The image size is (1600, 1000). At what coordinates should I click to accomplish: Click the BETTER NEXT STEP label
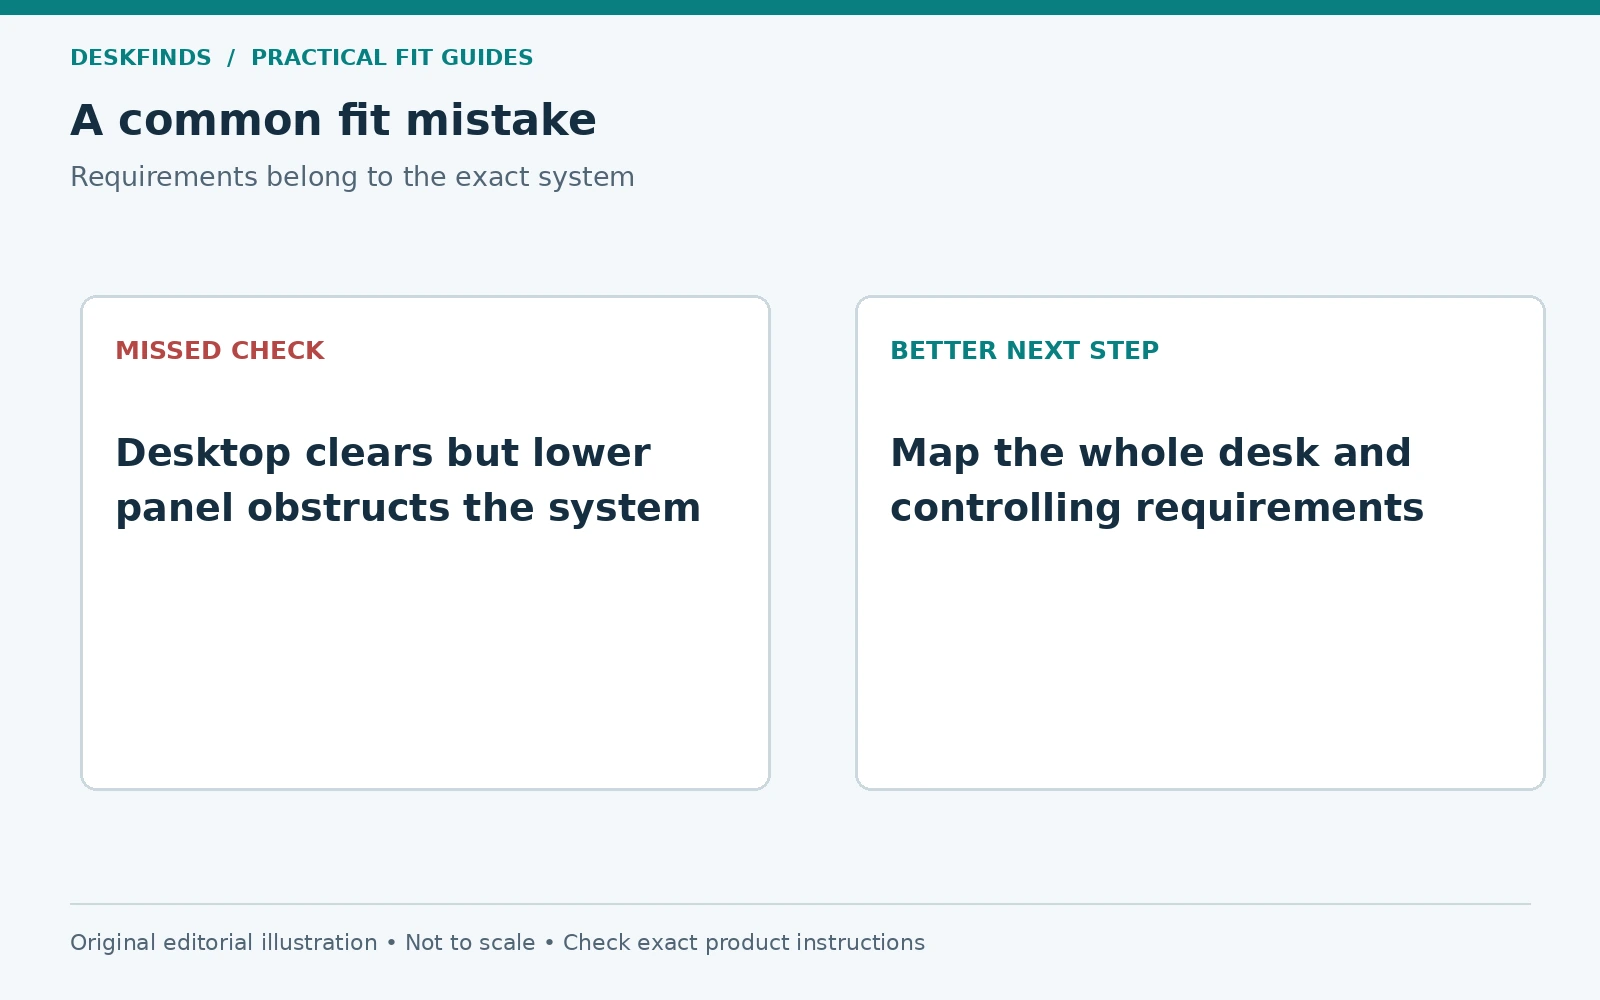pyautogui.click(x=1025, y=351)
